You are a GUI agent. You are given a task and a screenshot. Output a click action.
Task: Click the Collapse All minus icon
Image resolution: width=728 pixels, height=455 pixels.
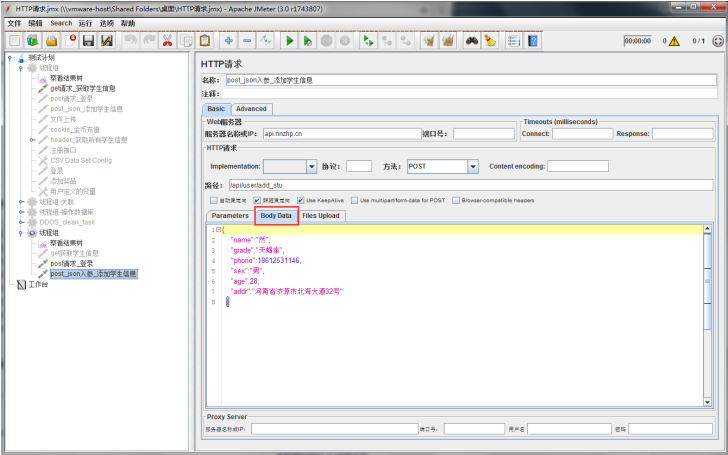pos(247,41)
